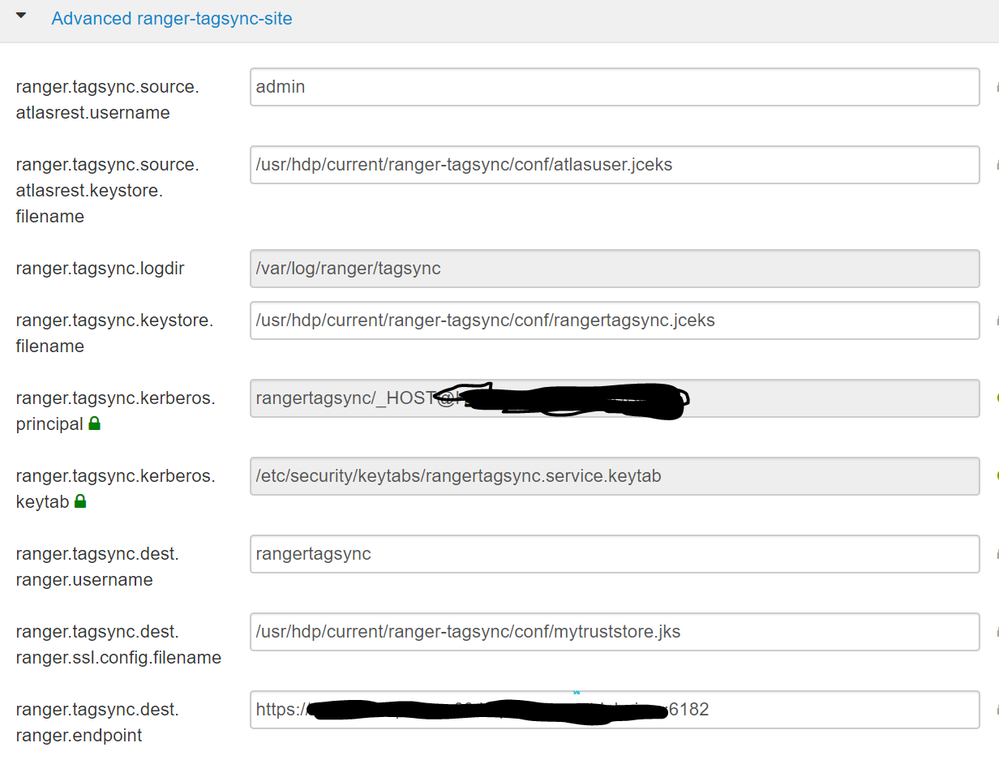Focus the dest ranger.username field with rangertagsync
The height and width of the screenshot is (774, 999).
click(614, 554)
